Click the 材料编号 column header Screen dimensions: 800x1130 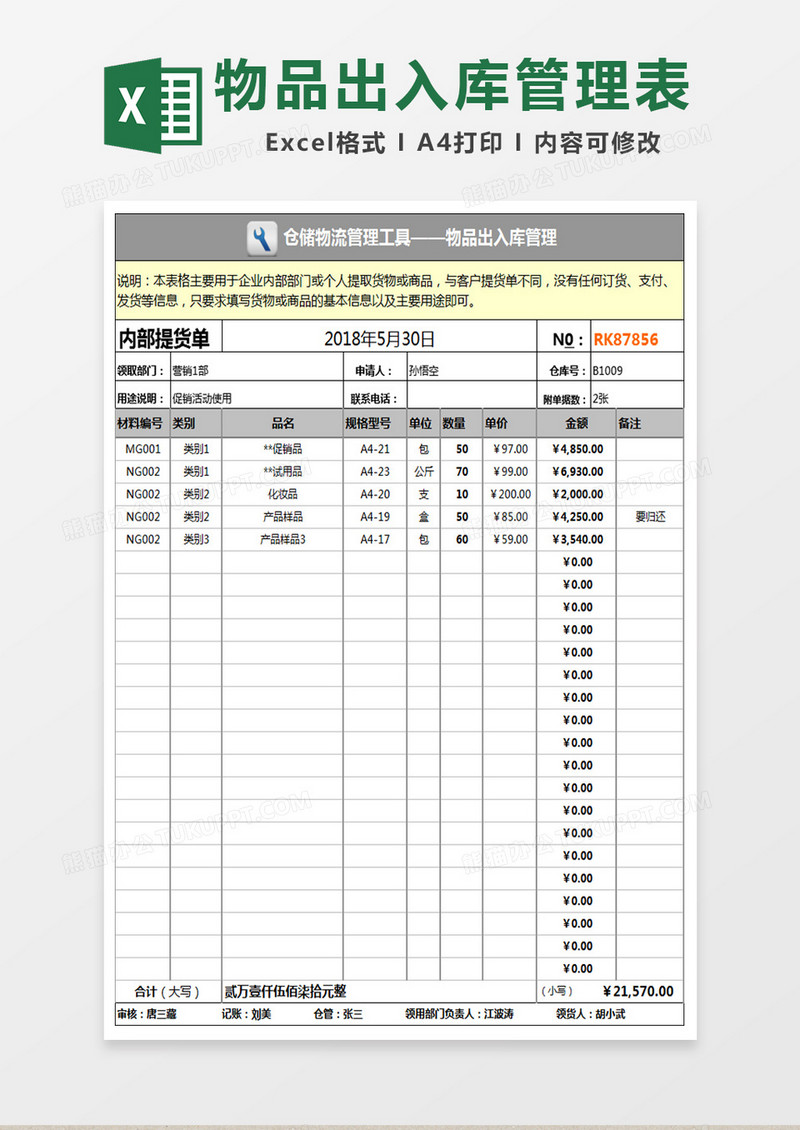point(143,423)
